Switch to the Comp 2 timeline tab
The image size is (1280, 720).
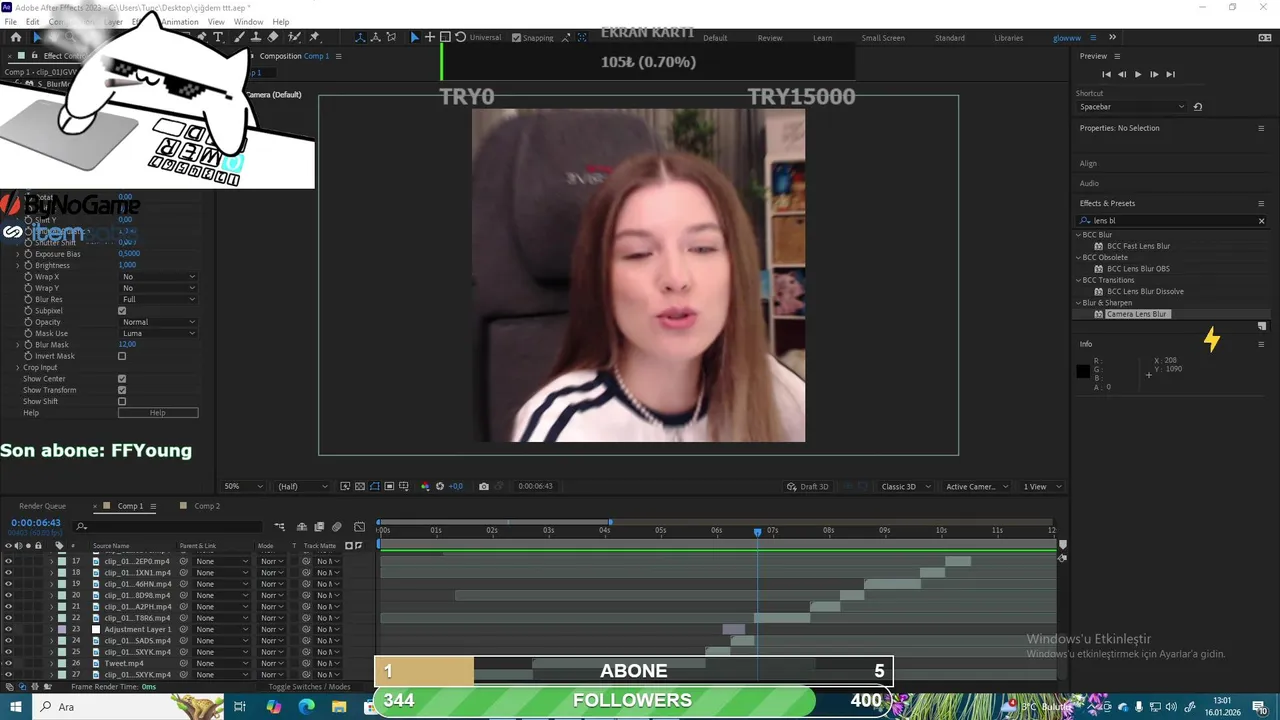[x=207, y=506]
